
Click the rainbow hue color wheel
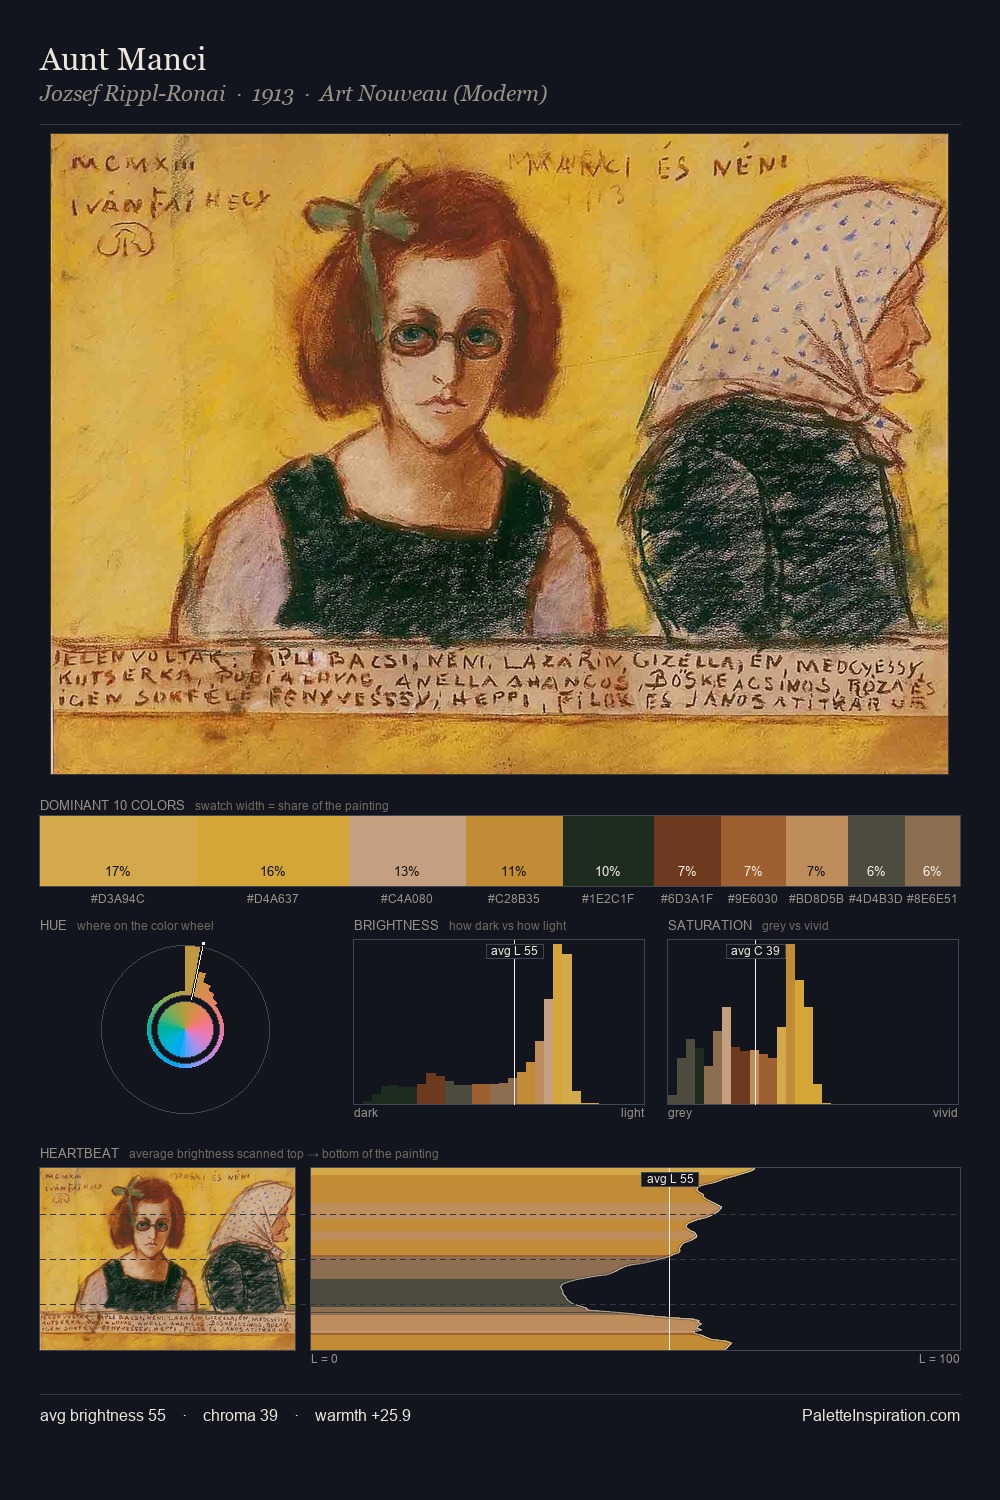click(x=185, y=1030)
